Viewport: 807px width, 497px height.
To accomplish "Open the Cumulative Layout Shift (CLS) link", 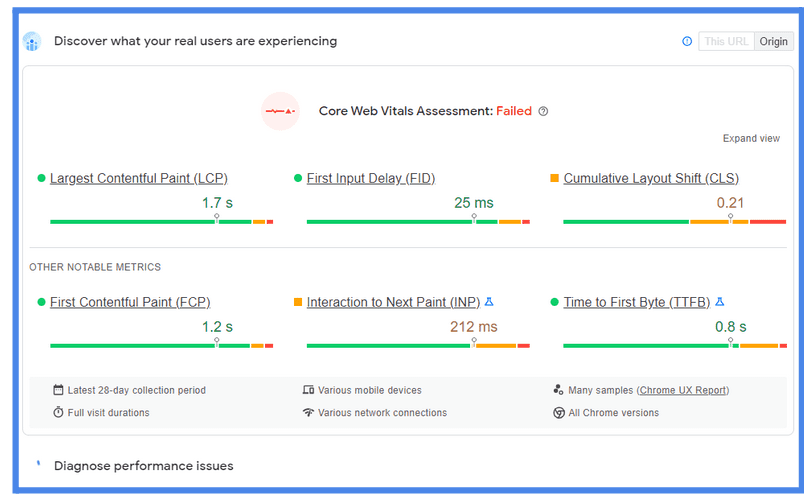I will click(651, 178).
